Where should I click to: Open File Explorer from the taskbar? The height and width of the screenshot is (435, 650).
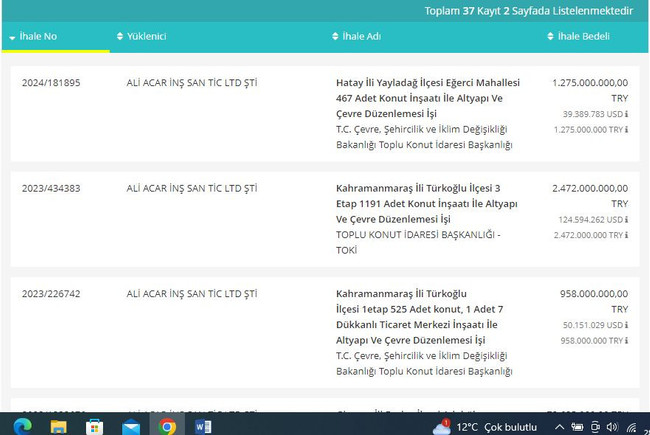click(58, 426)
